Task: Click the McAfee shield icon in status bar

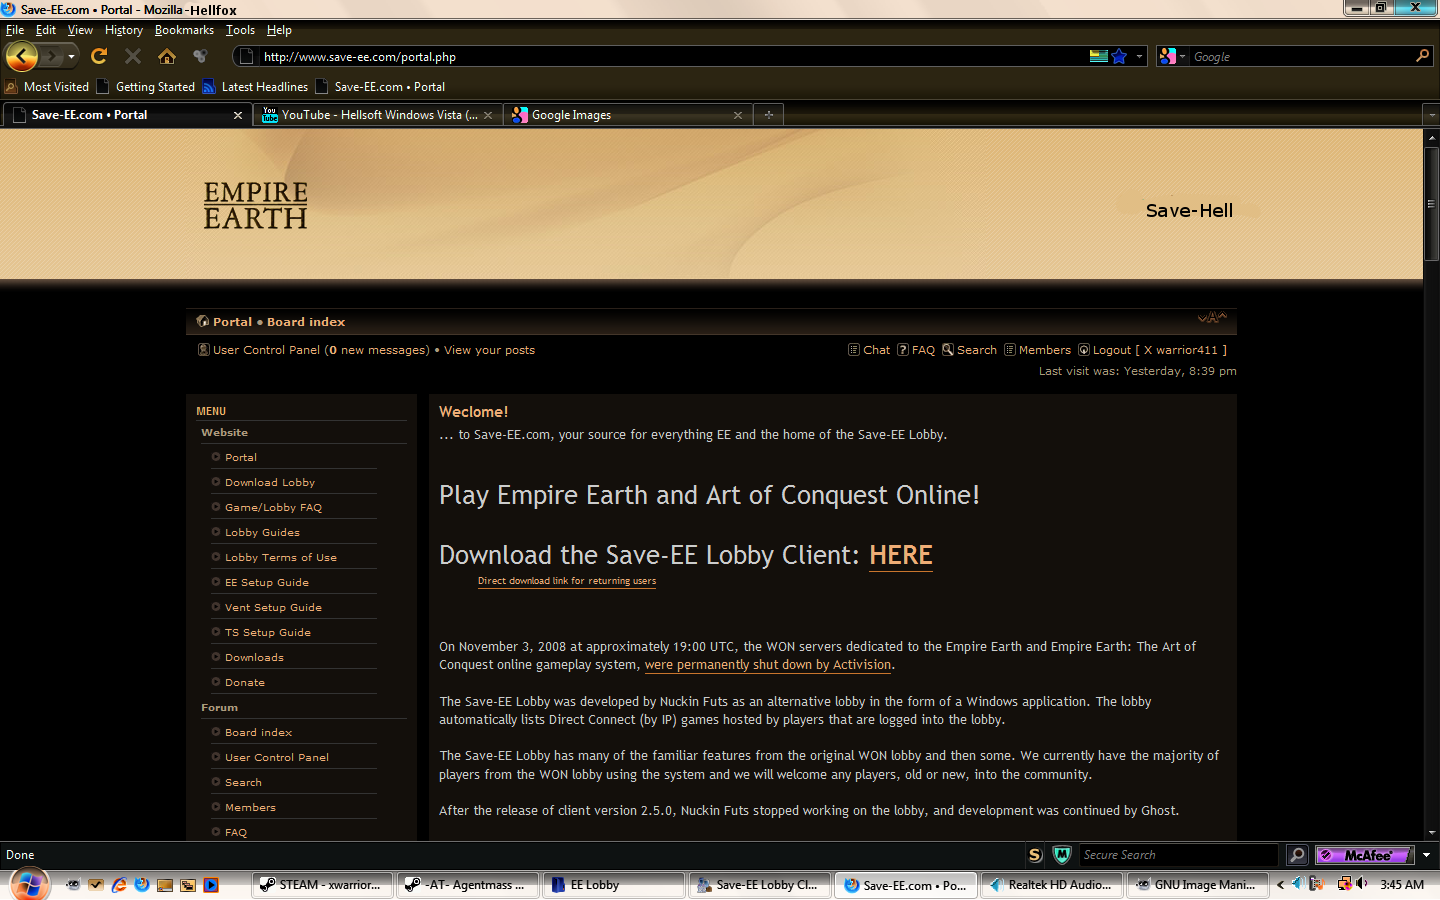Action: 1062,855
